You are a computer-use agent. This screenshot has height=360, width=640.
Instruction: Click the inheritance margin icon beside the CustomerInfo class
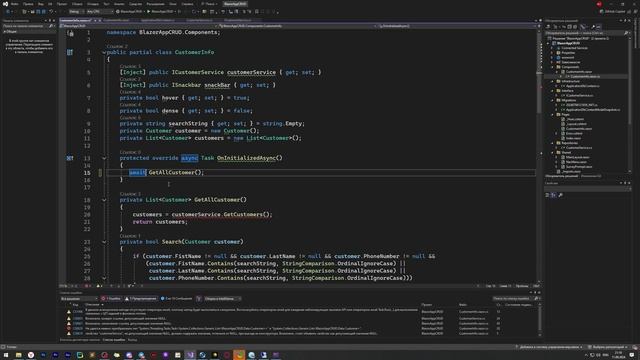(x=70, y=52)
